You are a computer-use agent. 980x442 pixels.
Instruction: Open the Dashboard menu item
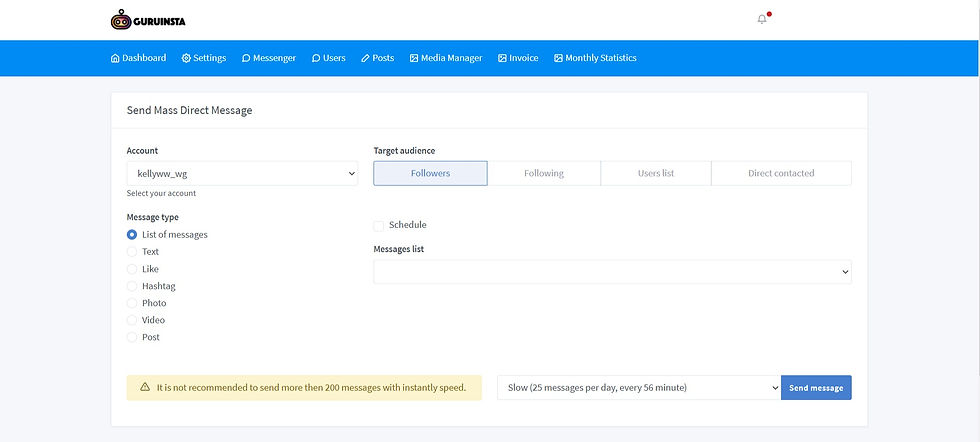139,58
